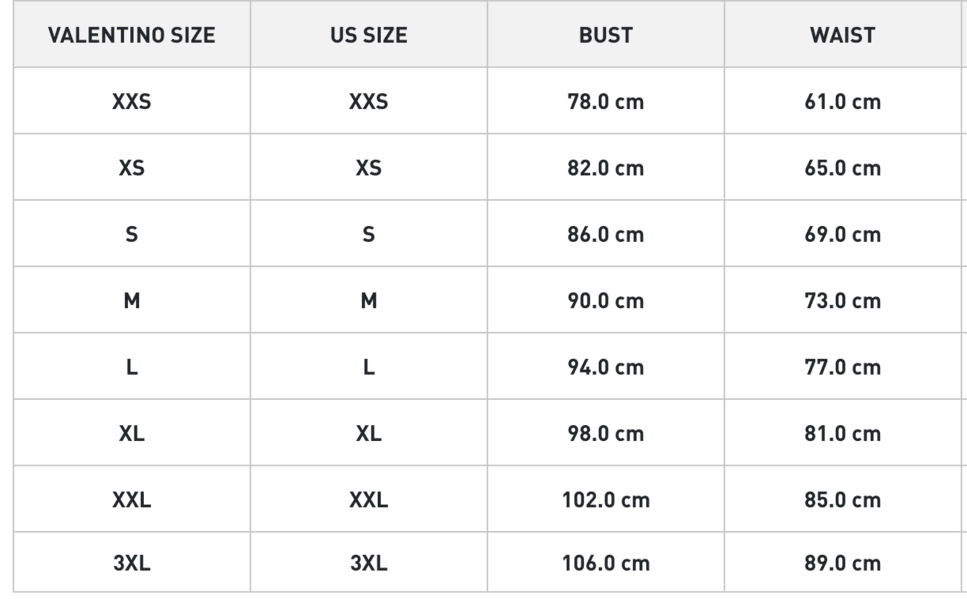This screenshot has width=967, height=599.
Task: Click the US SIZE column header
Action: pyautogui.click(x=369, y=35)
